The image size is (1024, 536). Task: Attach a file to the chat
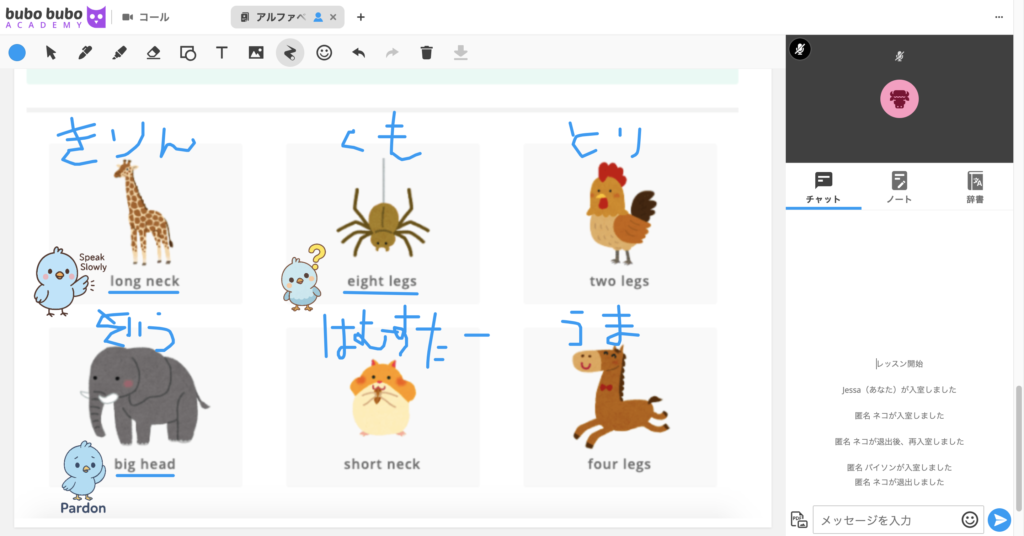click(x=799, y=520)
